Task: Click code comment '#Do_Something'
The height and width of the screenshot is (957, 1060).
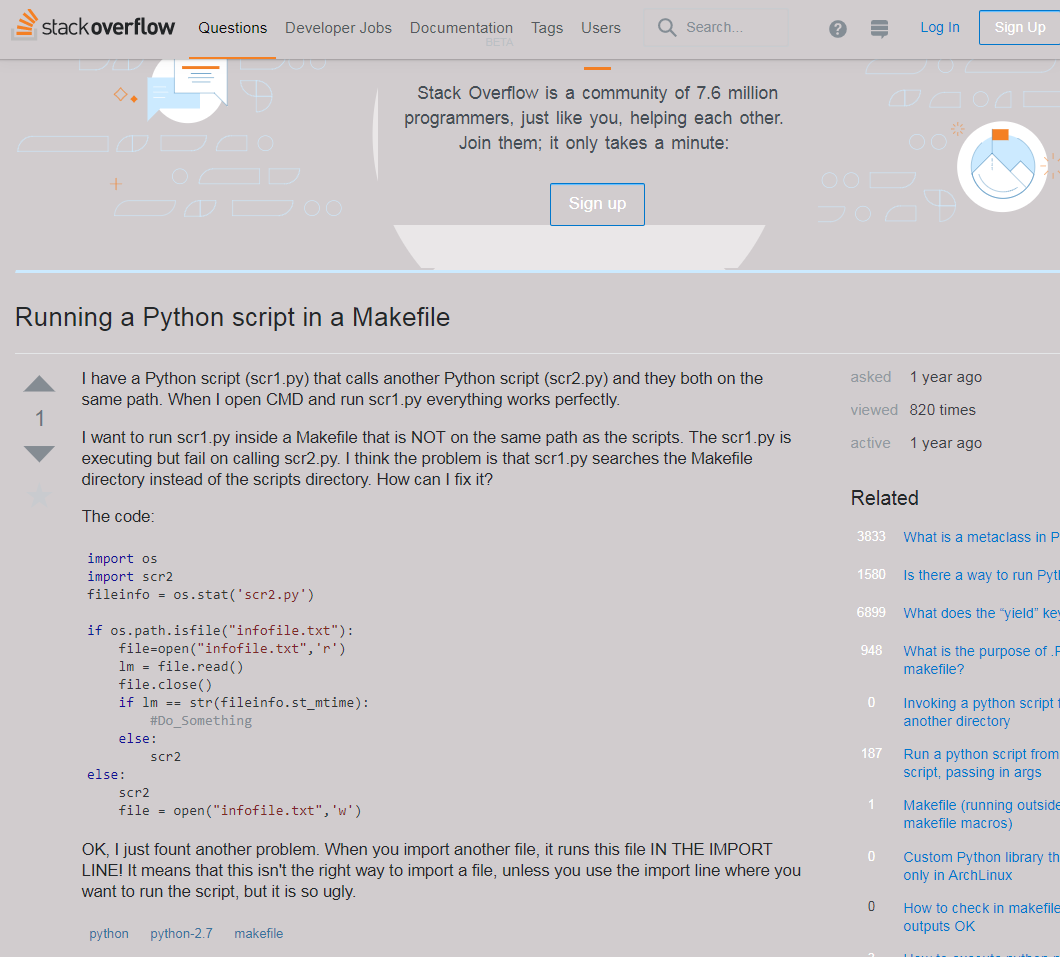Action: click(x=201, y=720)
